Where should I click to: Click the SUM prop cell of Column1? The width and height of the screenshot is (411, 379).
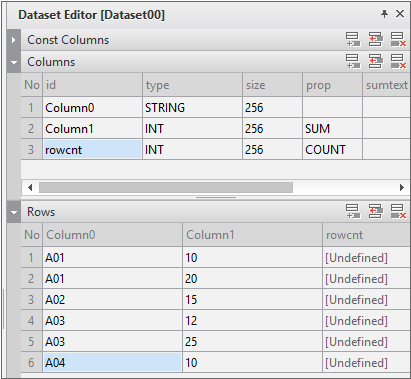(x=332, y=129)
